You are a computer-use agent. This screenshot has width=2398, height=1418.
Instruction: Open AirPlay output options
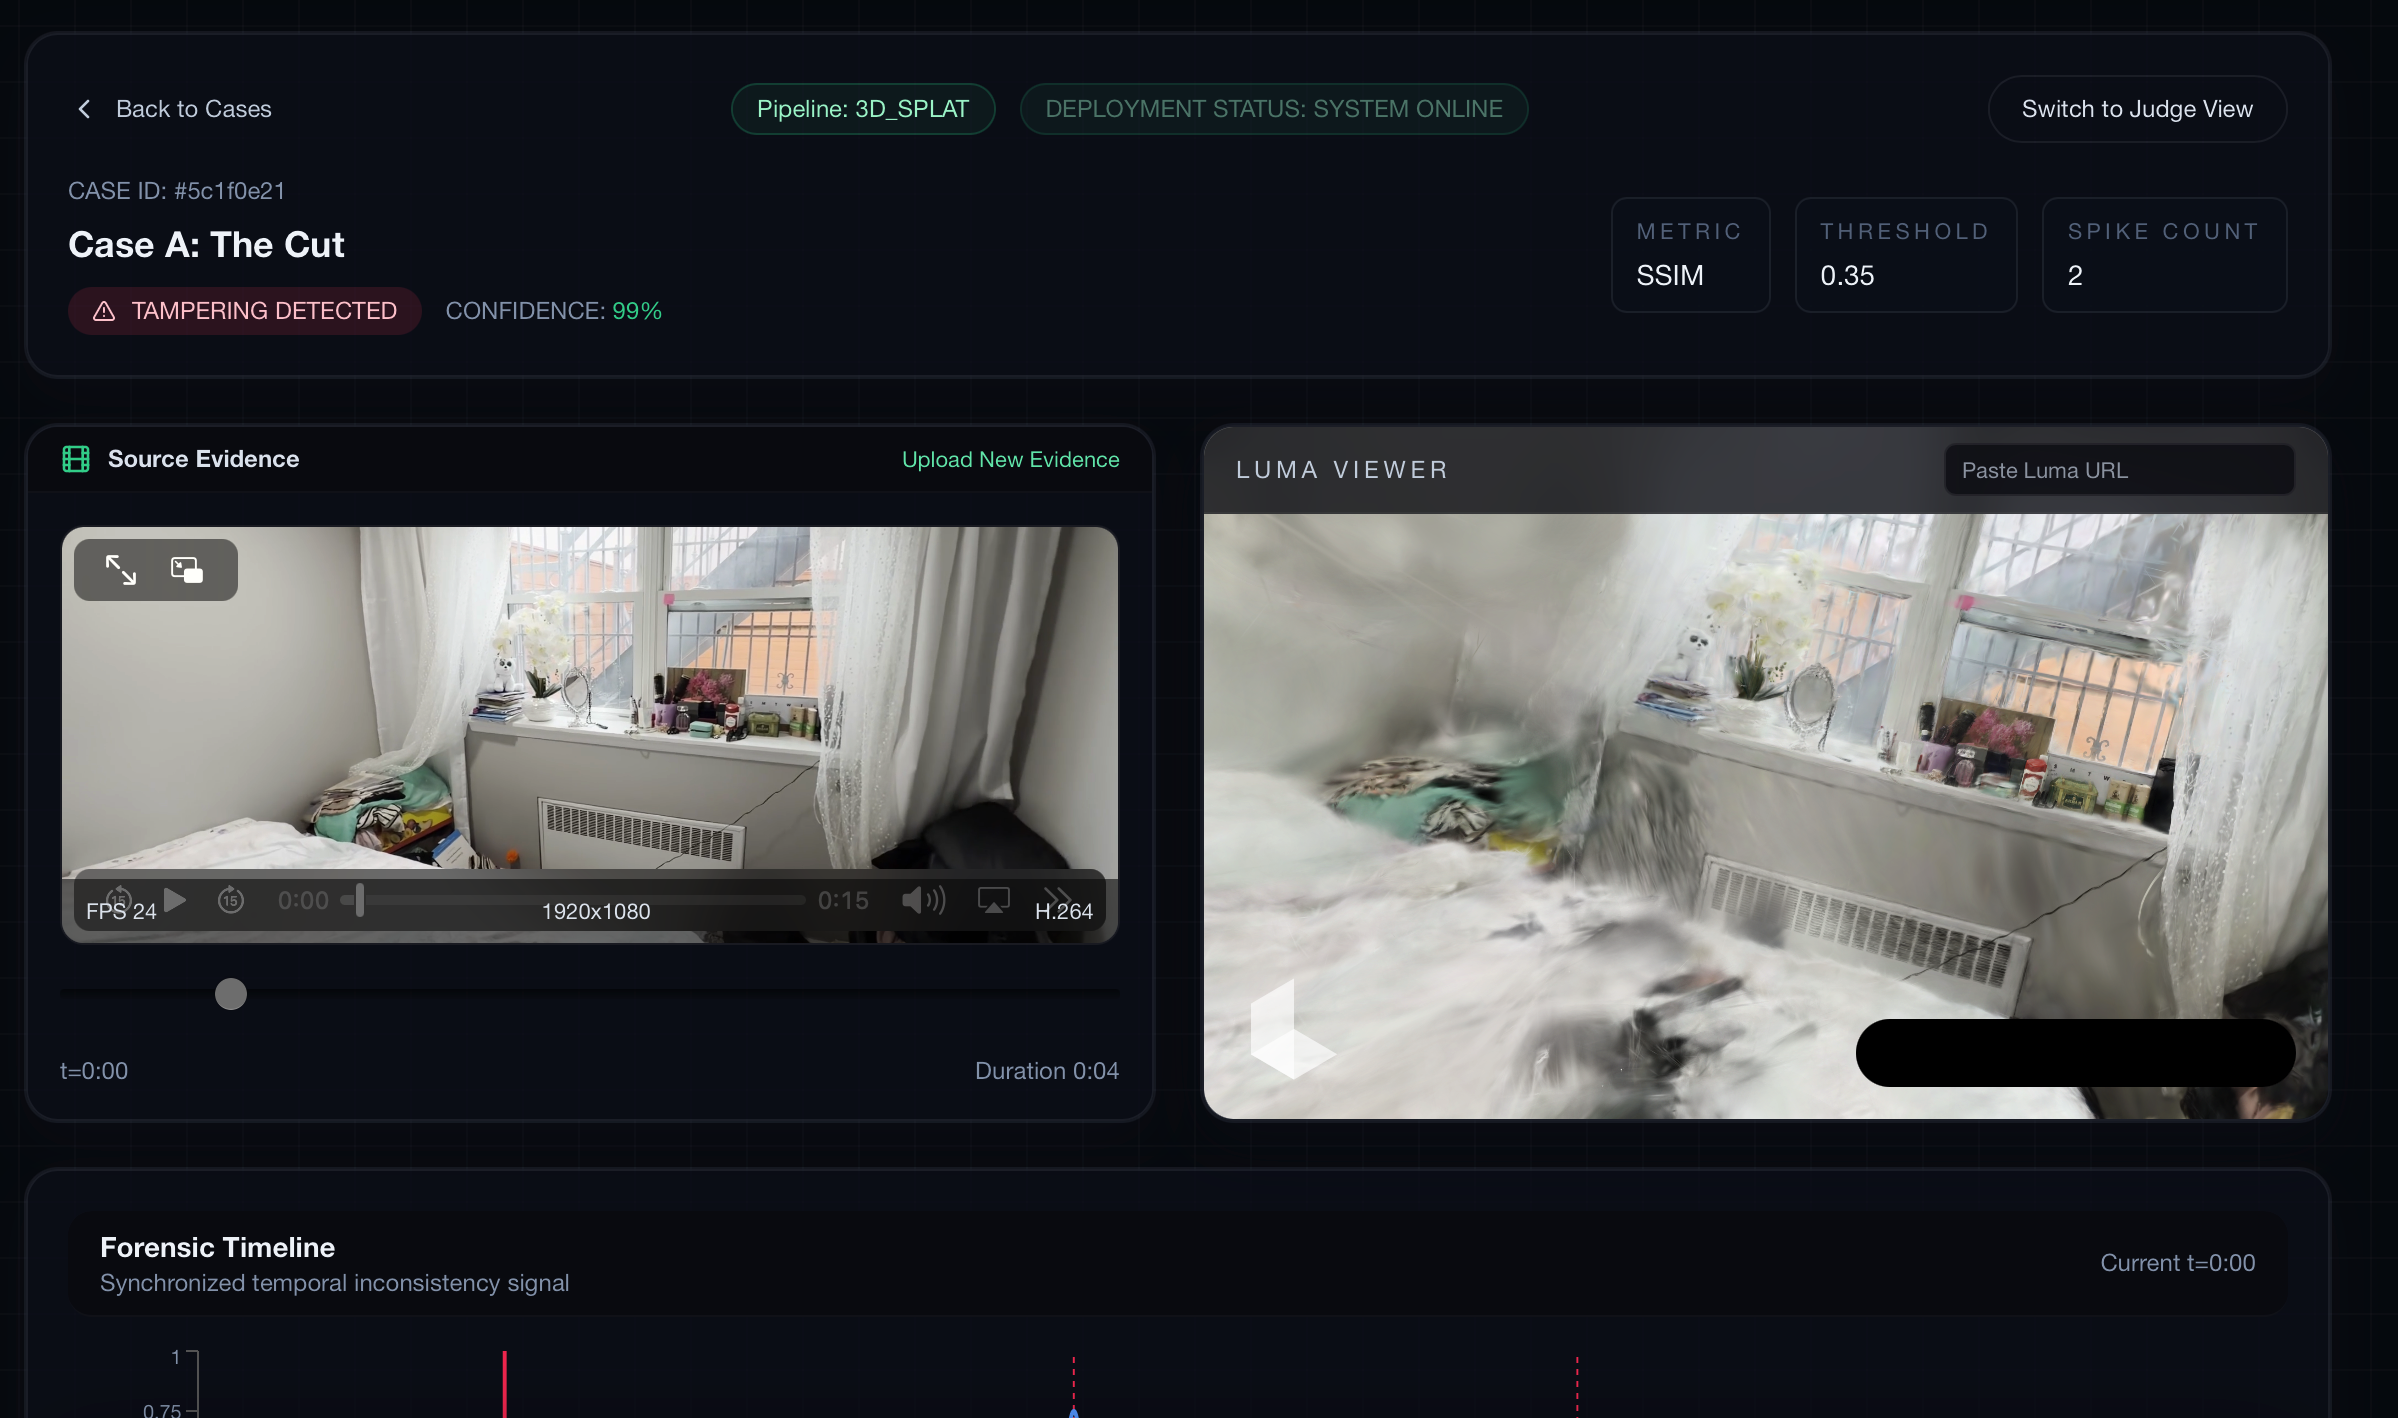pos(993,900)
